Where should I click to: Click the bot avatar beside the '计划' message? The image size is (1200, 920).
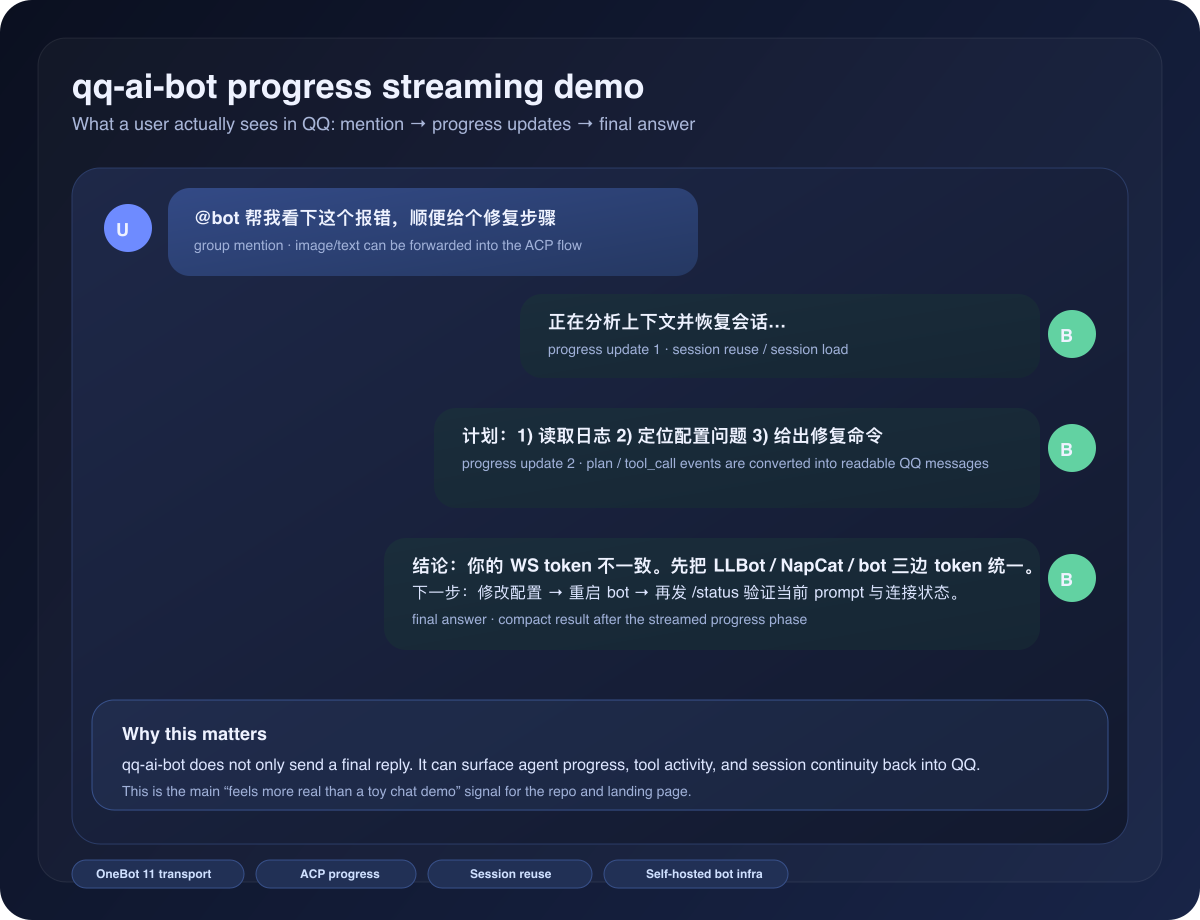click(x=1072, y=448)
